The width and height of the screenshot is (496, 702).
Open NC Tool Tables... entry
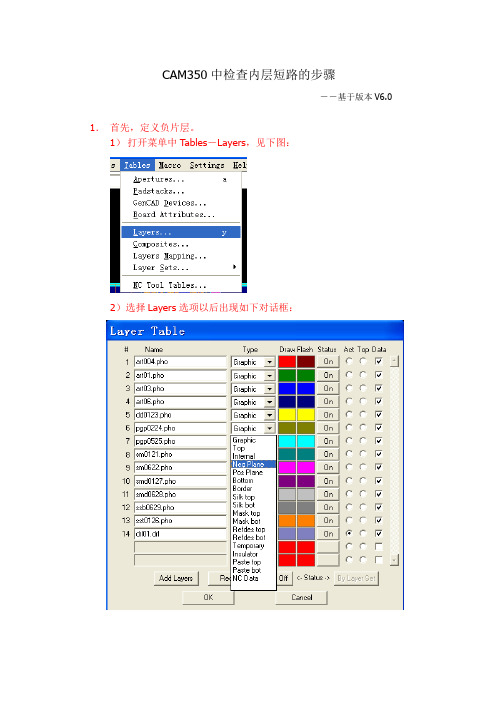click(x=181, y=285)
